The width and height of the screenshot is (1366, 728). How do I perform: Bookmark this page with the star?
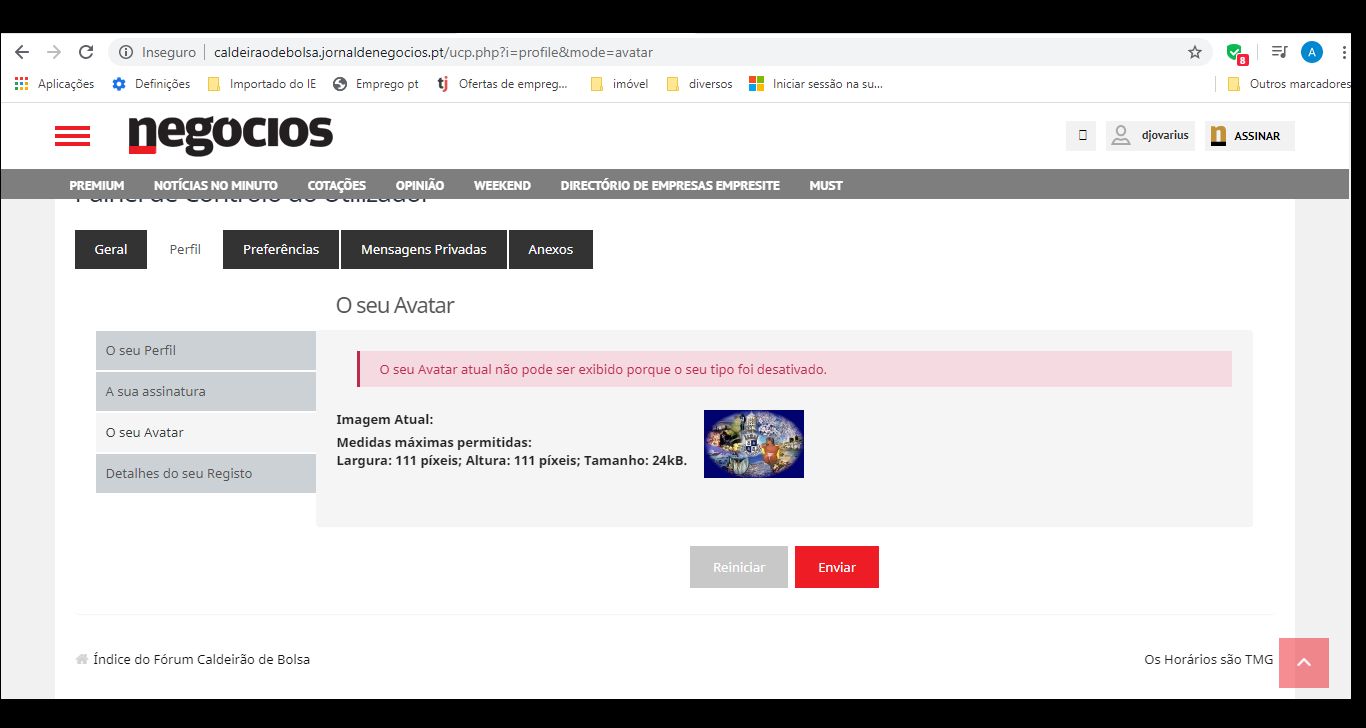(1195, 52)
